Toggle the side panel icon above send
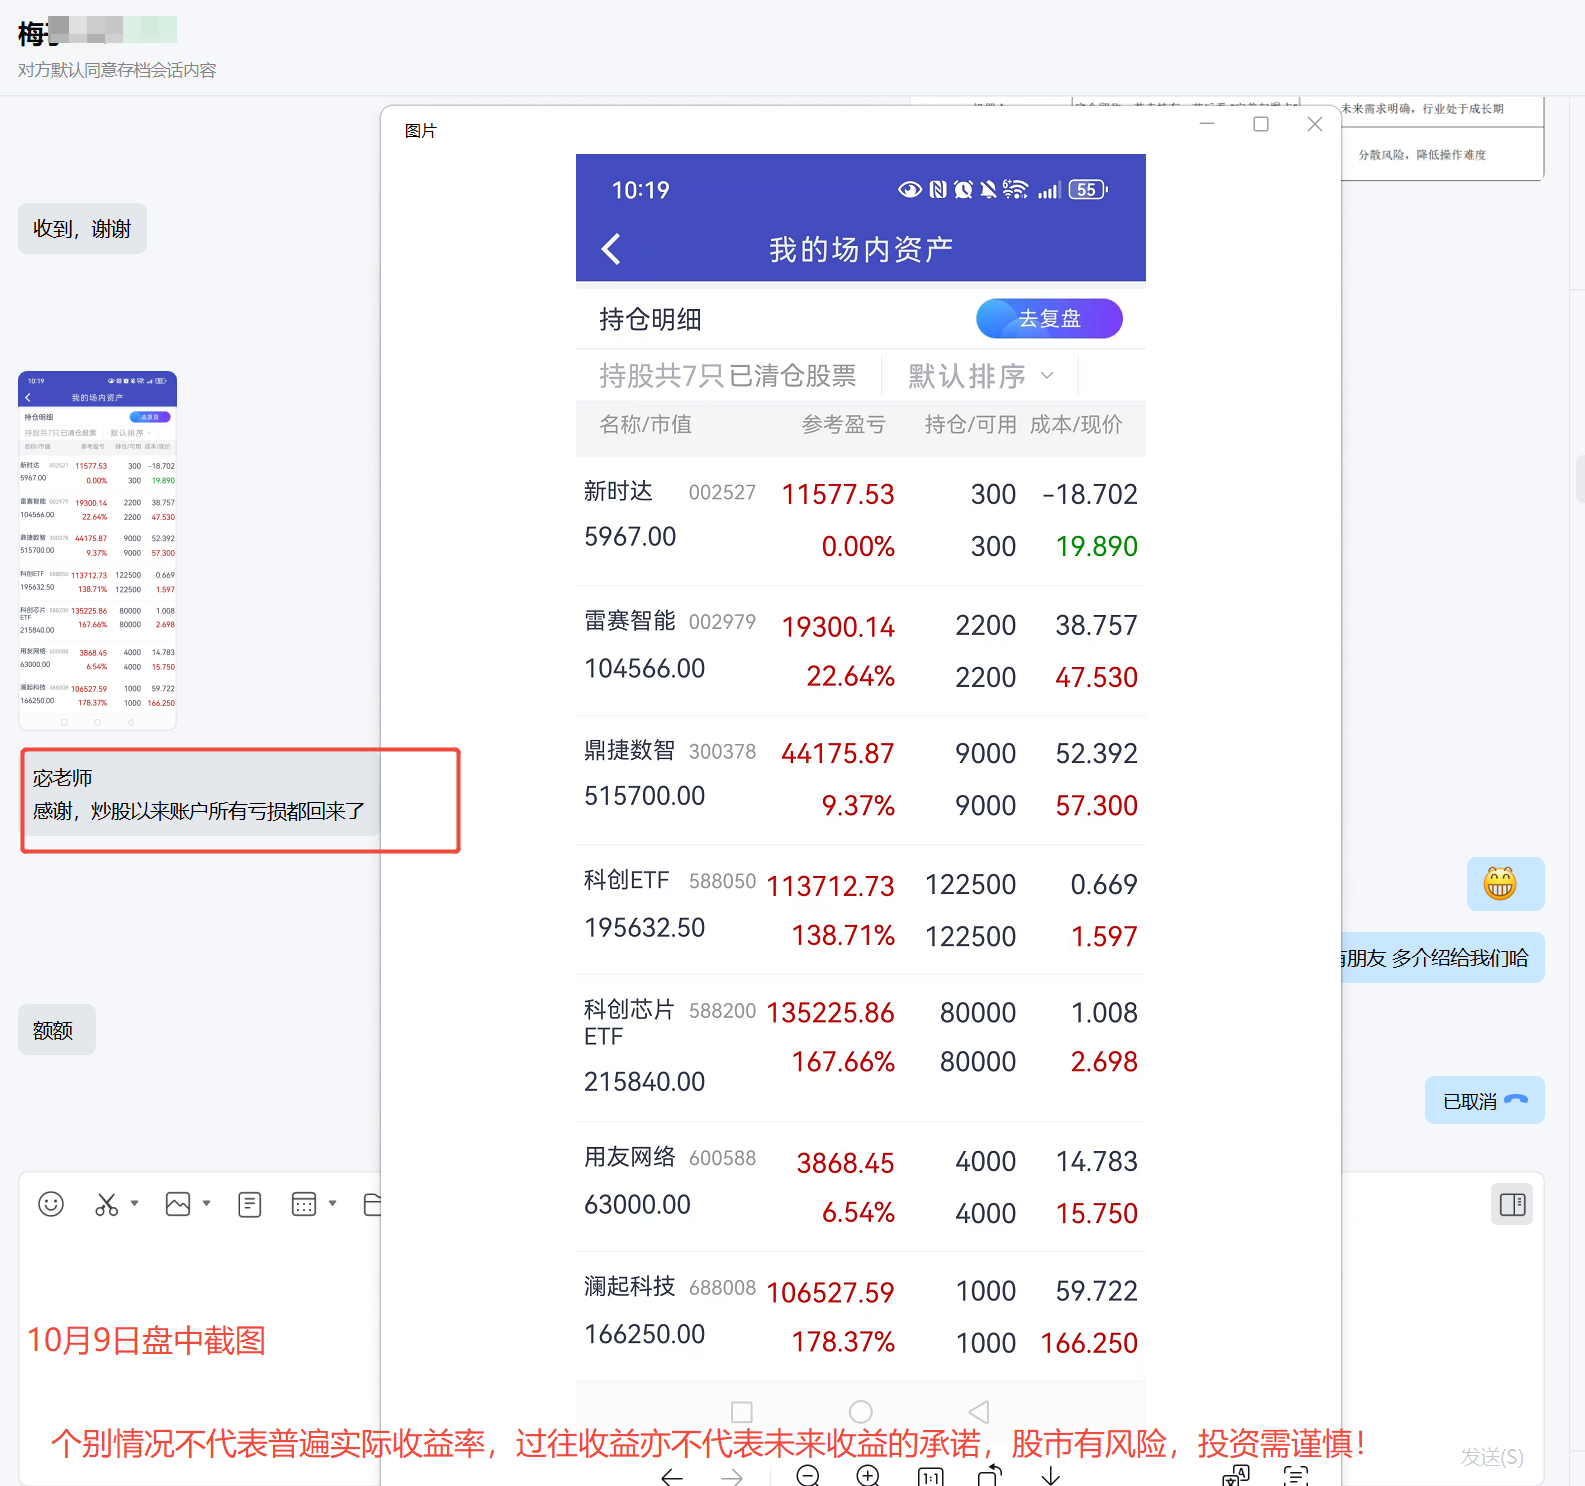This screenshot has width=1585, height=1486. point(1512,1204)
